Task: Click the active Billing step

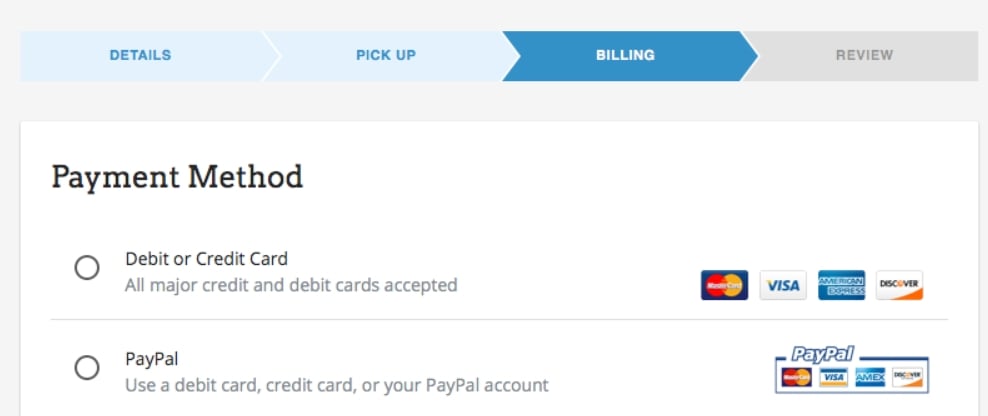Action: [x=626, y=55]
